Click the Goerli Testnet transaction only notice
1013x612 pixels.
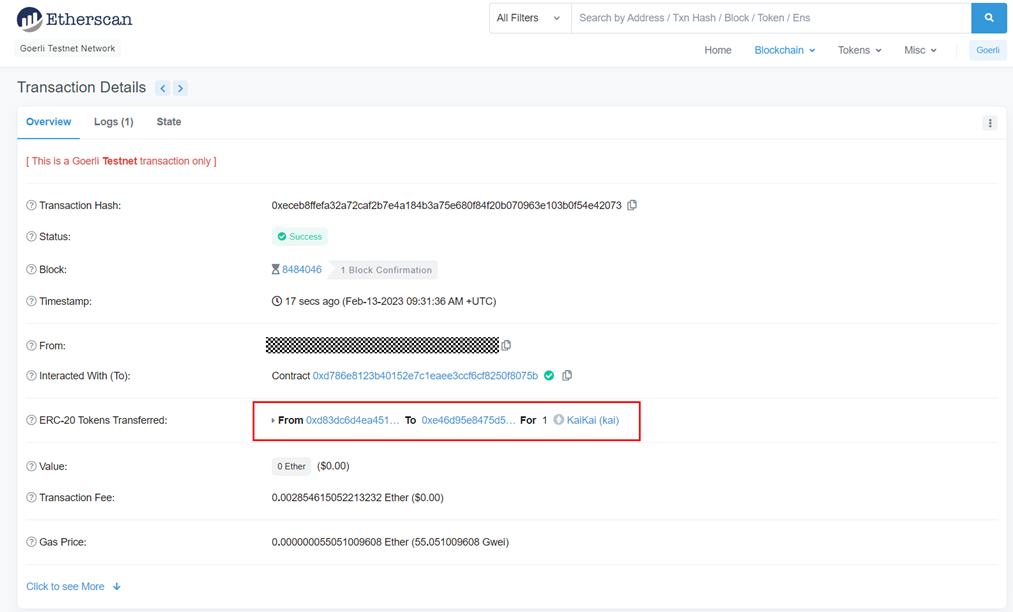click(121, 161)
